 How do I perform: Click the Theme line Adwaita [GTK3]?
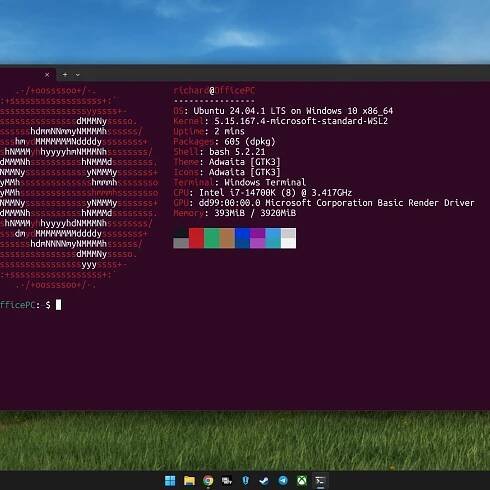(x=227, y=162)
